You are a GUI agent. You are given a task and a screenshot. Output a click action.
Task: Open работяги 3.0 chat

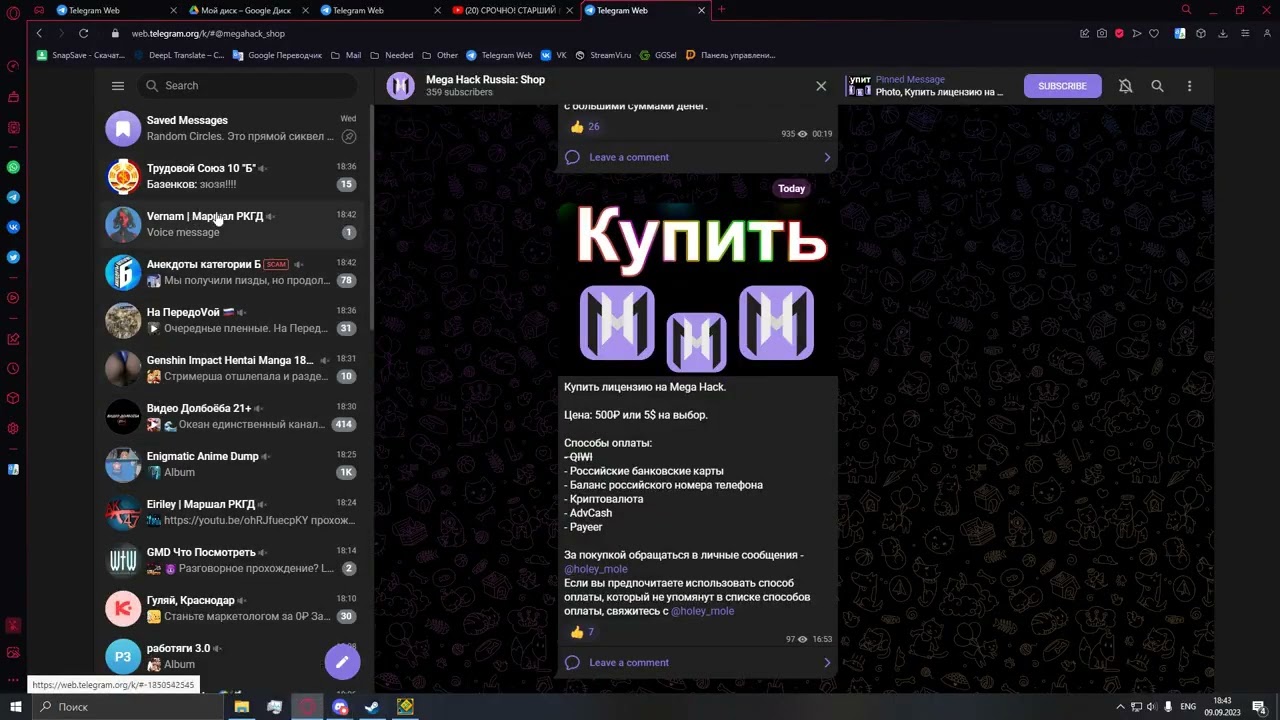233,656
